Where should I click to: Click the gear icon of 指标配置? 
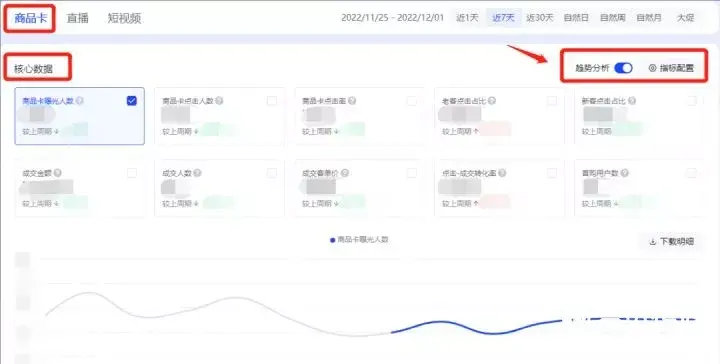pyautogui.click(x=652, y=68)
